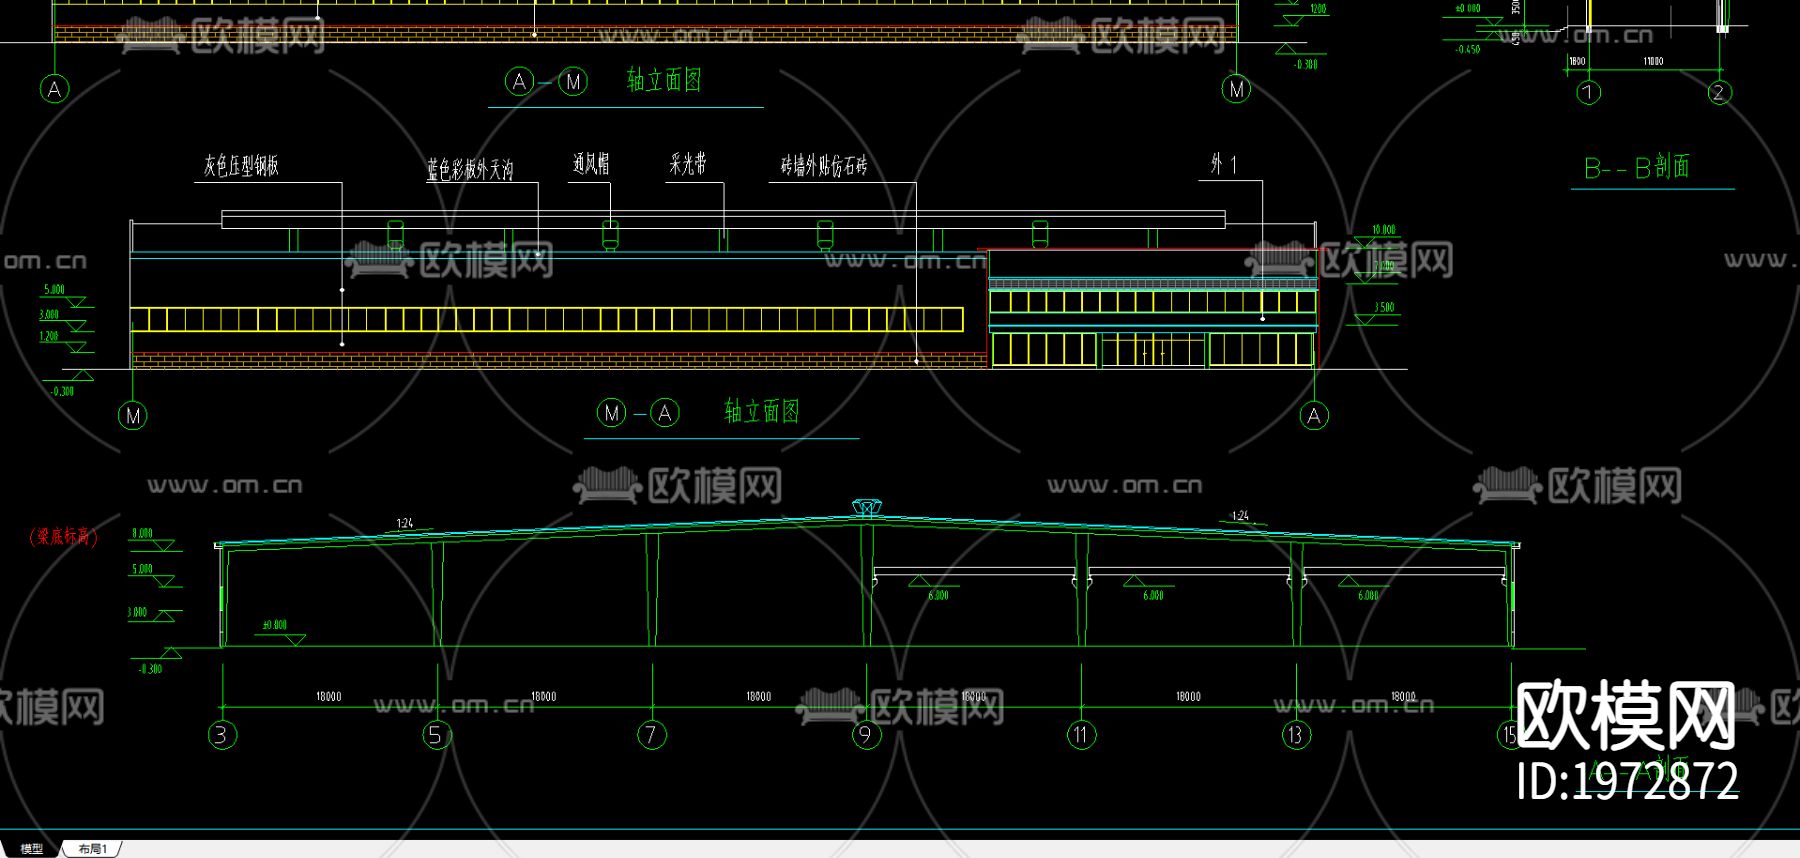
Task: Pick the 采光带 callout text
Action: [x=688, y=164]
